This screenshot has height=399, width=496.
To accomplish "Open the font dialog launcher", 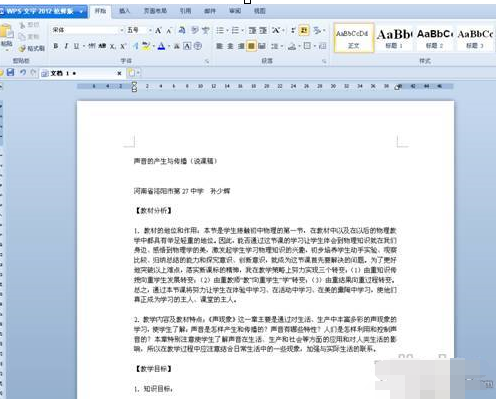I will click(x=207, y=61).
